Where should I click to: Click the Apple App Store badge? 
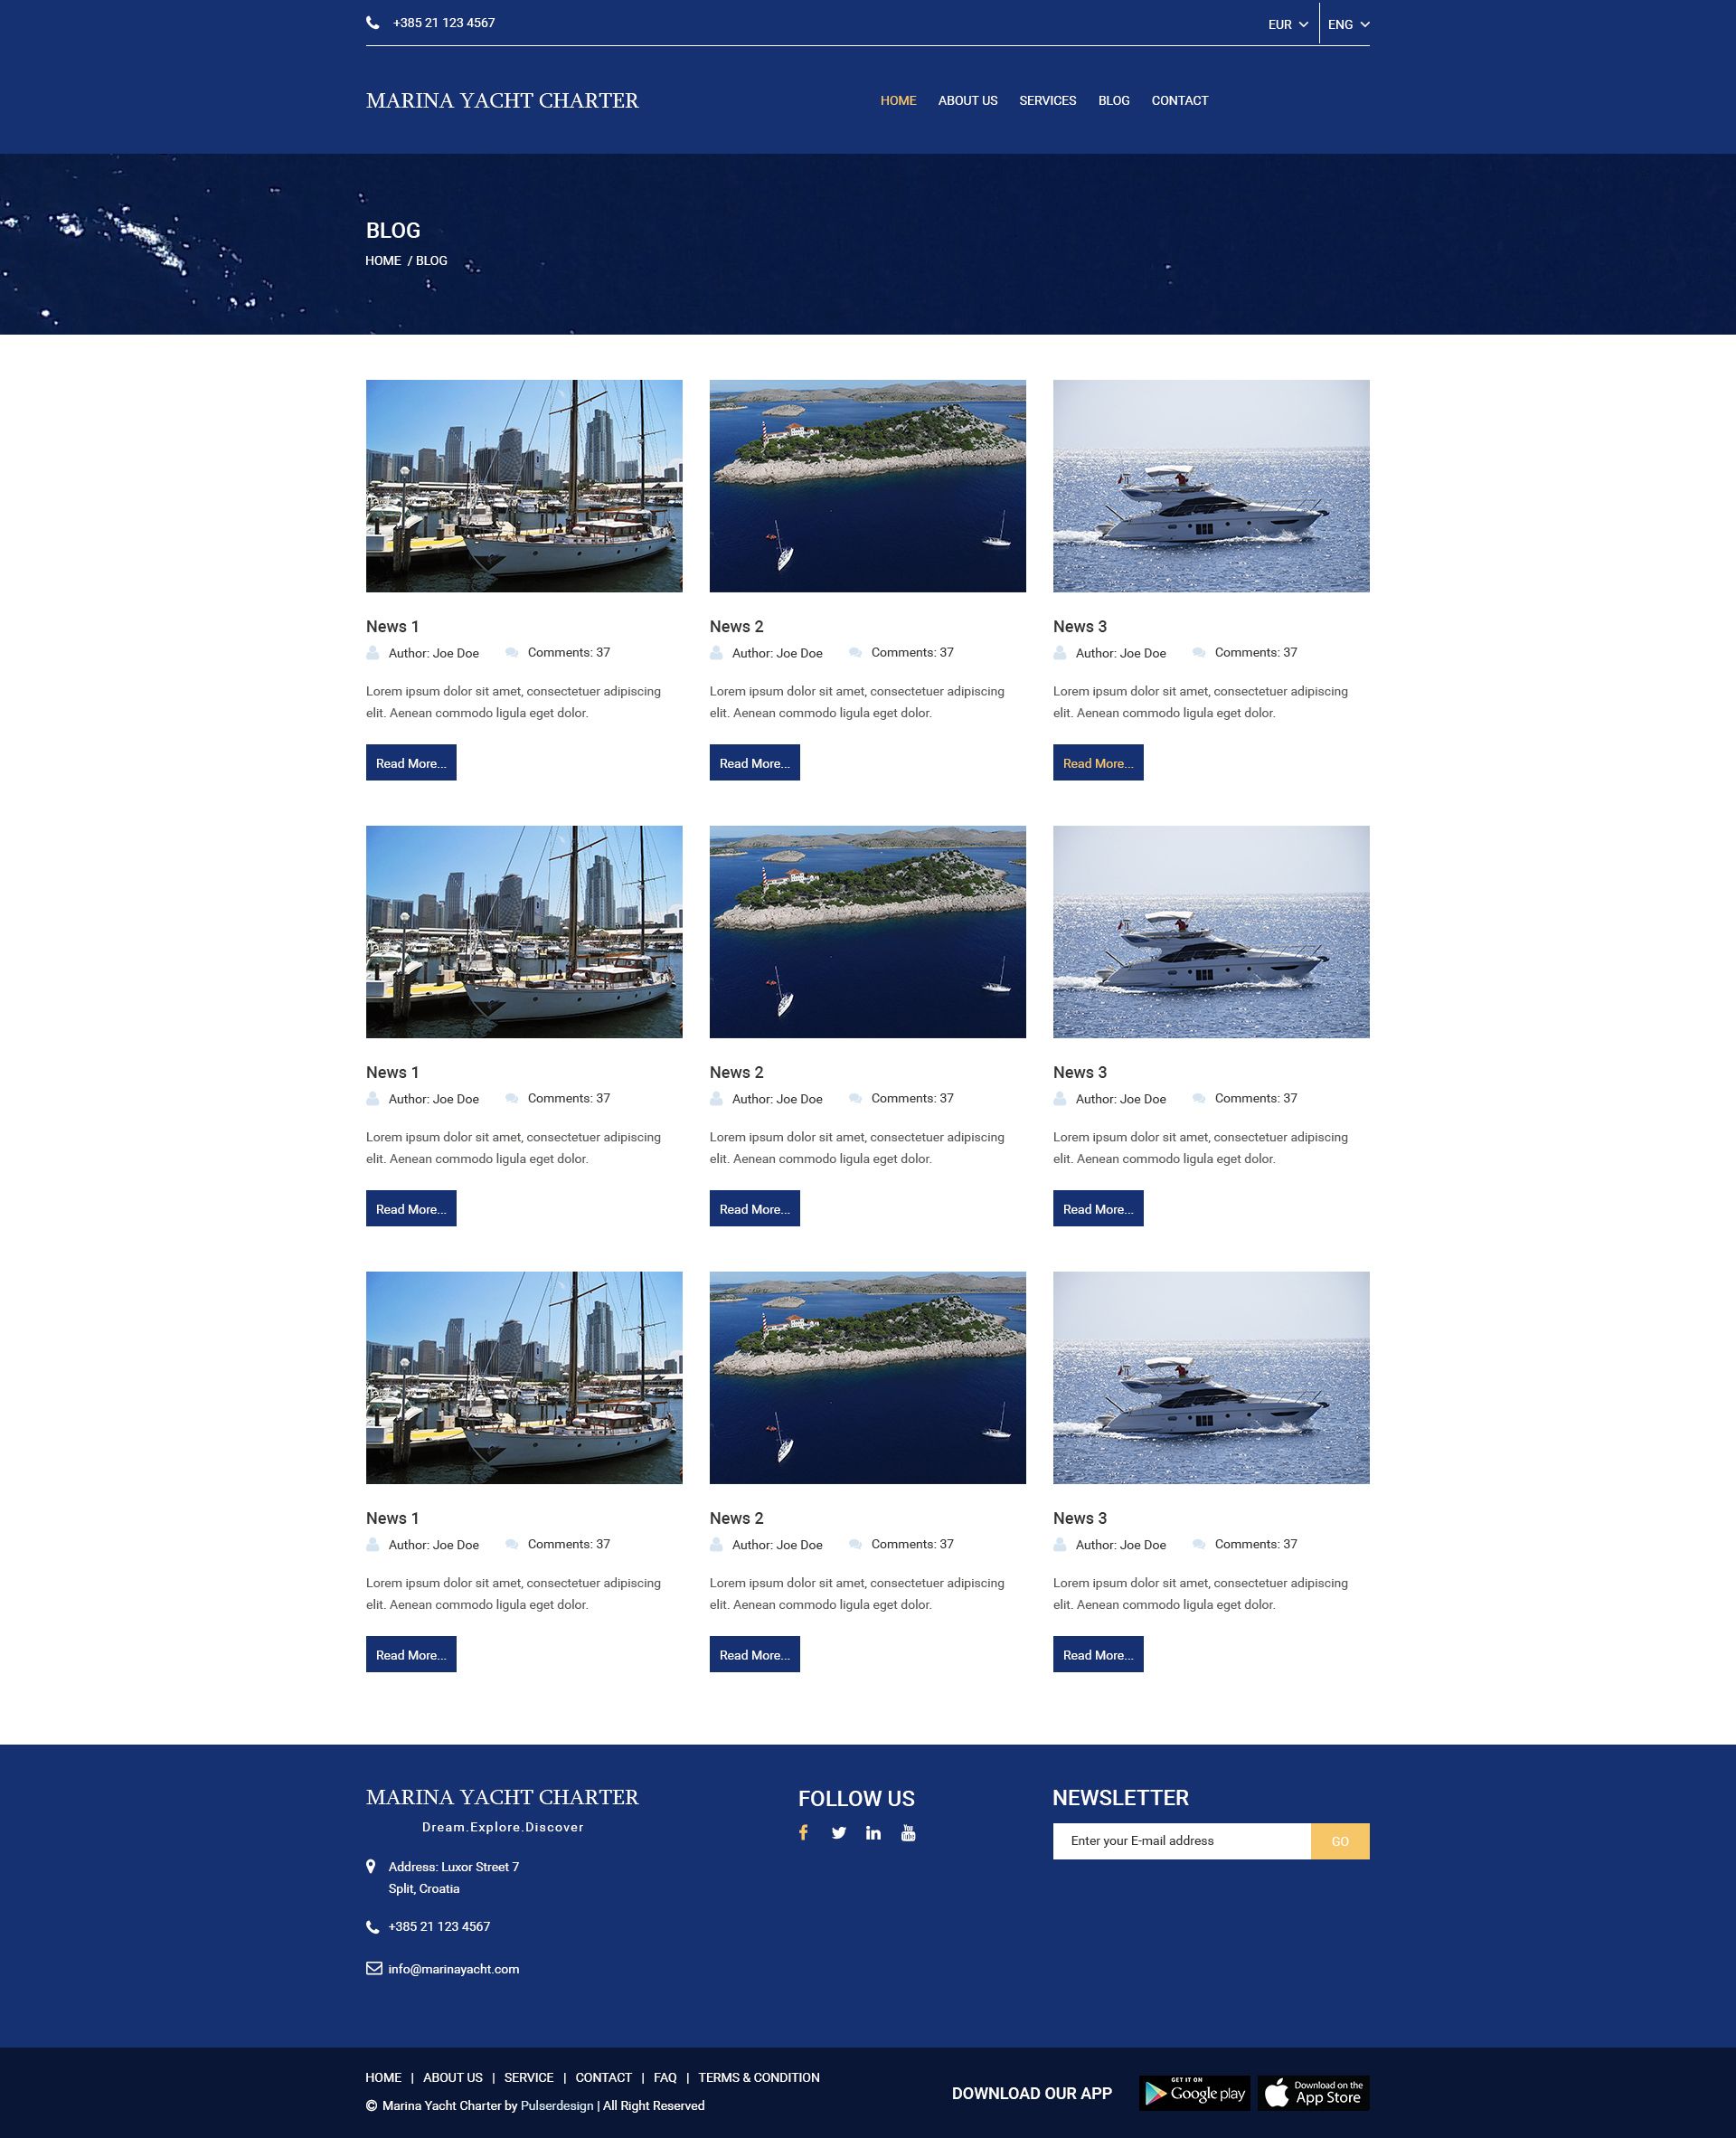1313,2093
